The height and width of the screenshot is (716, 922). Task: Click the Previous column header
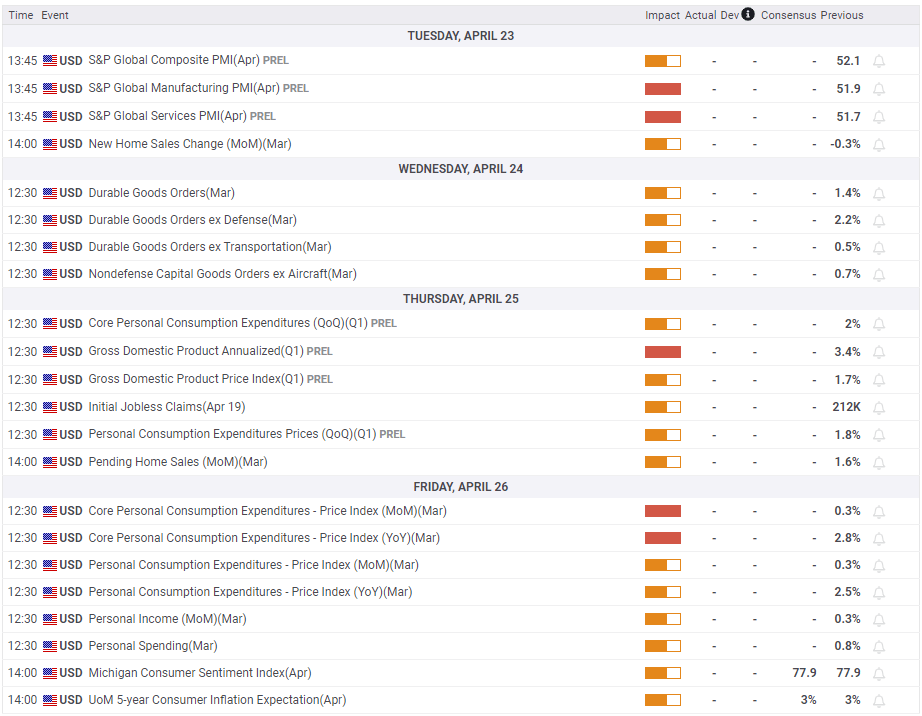(841, 15)
